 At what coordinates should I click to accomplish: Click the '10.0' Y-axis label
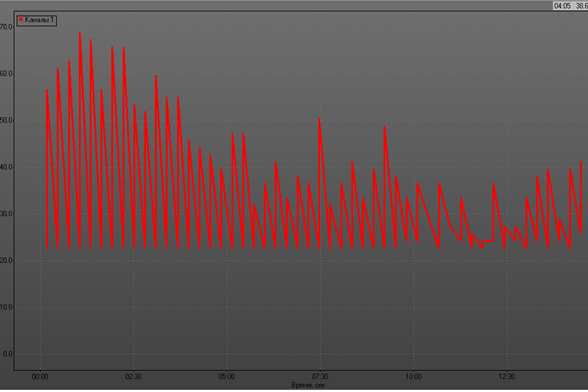(6, 307)
